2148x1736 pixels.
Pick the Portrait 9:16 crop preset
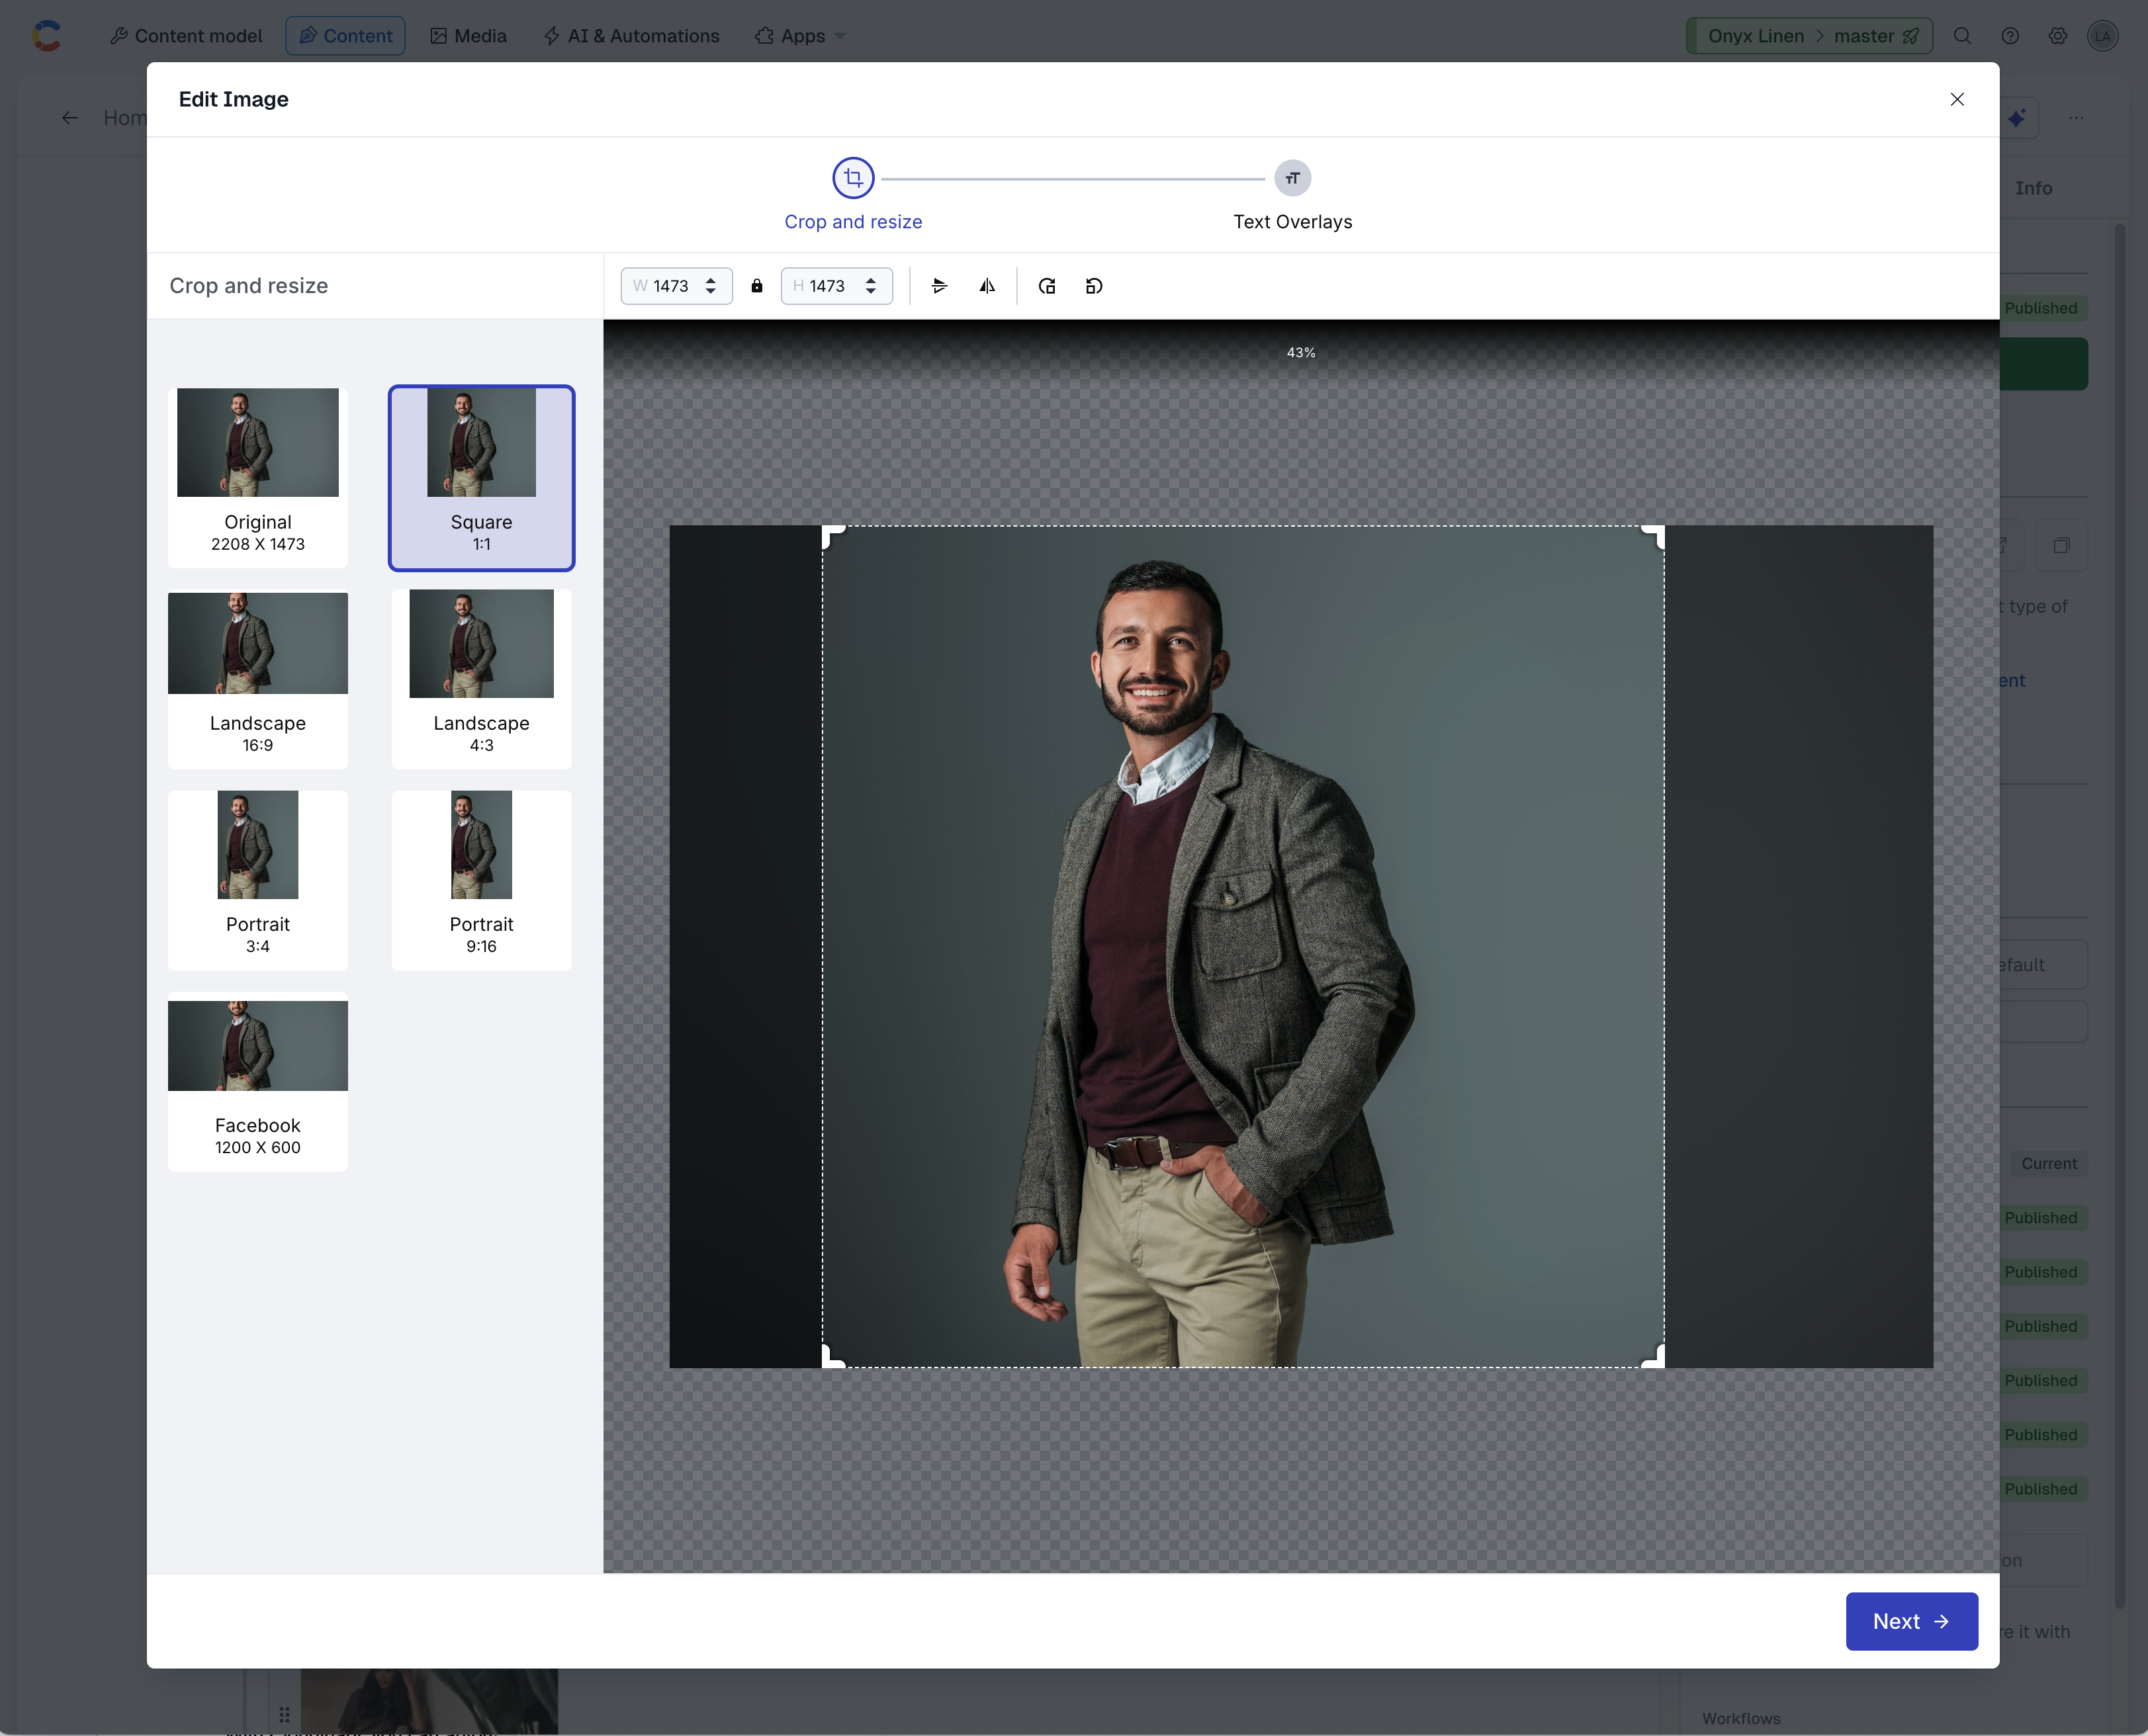coord(481,879)
